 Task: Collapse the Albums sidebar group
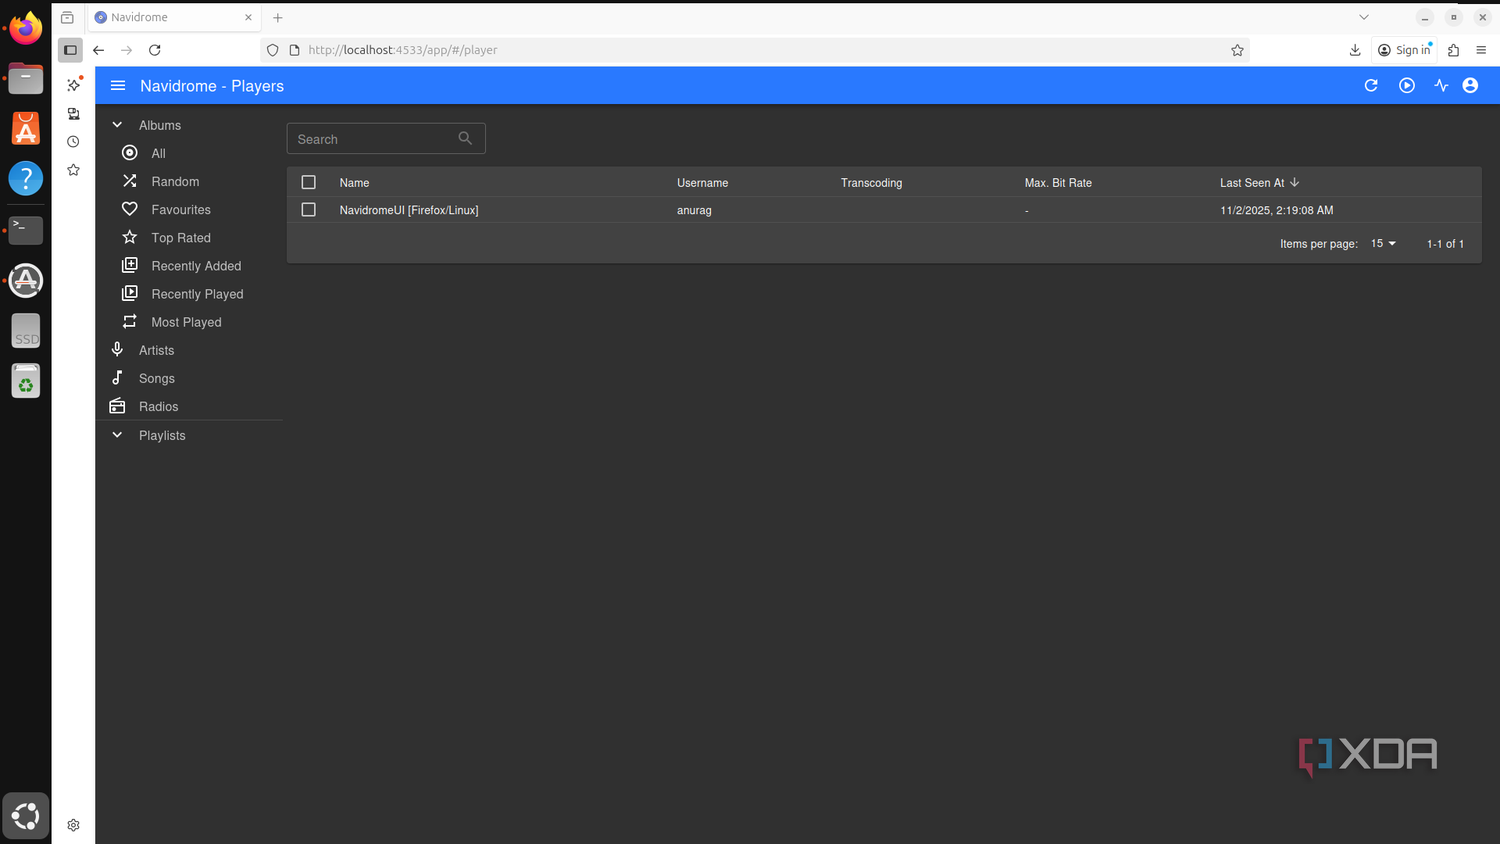(x=117, y=125)
